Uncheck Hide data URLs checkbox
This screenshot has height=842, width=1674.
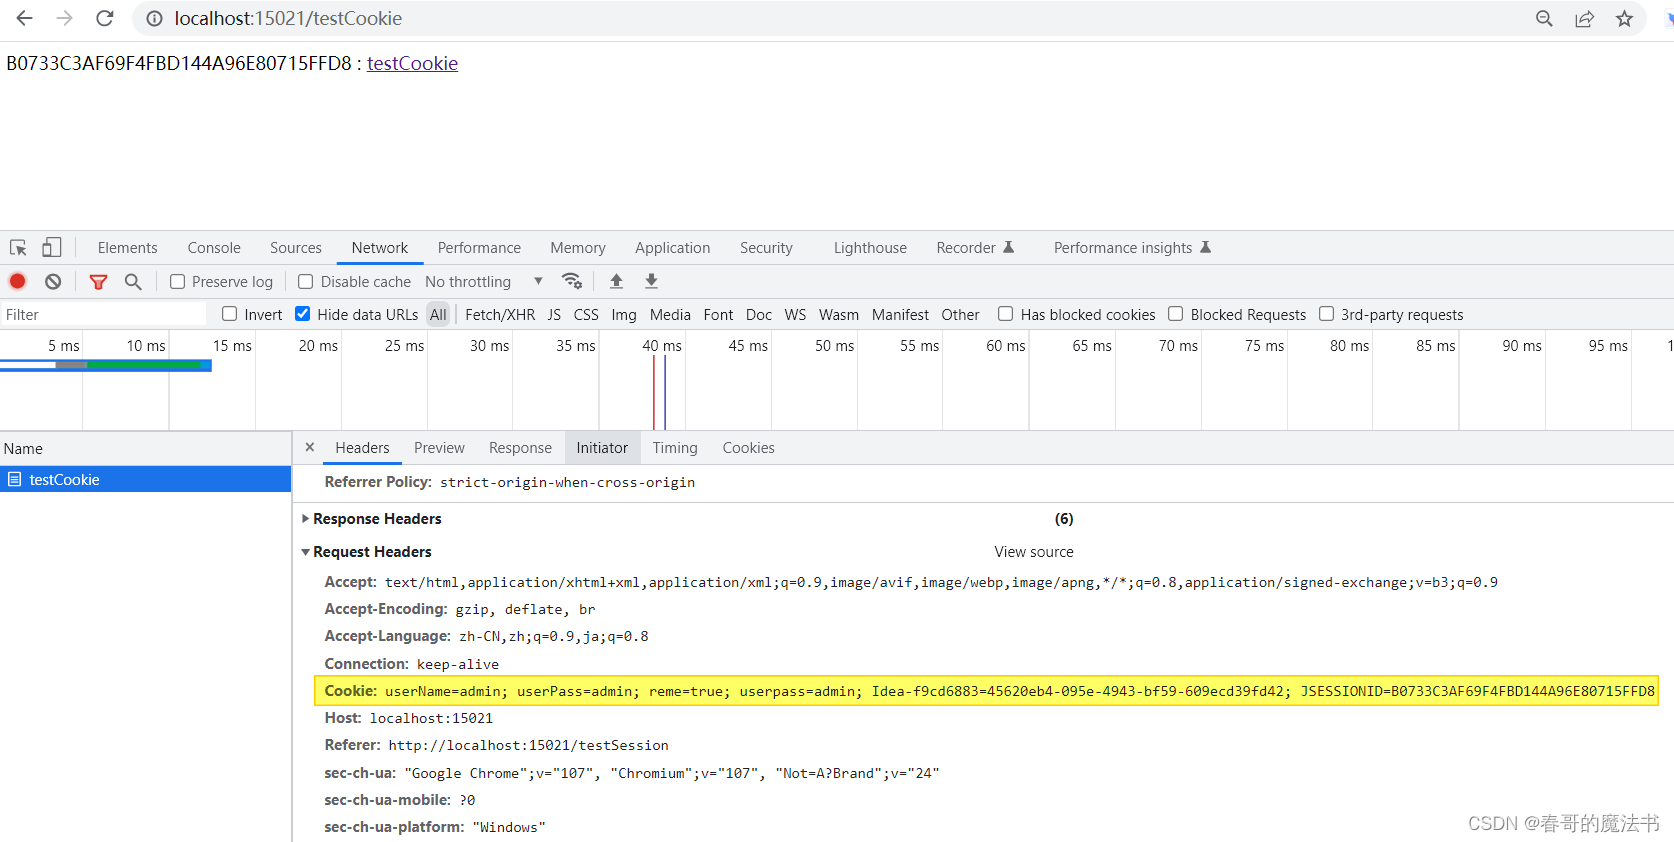(303, 314)
